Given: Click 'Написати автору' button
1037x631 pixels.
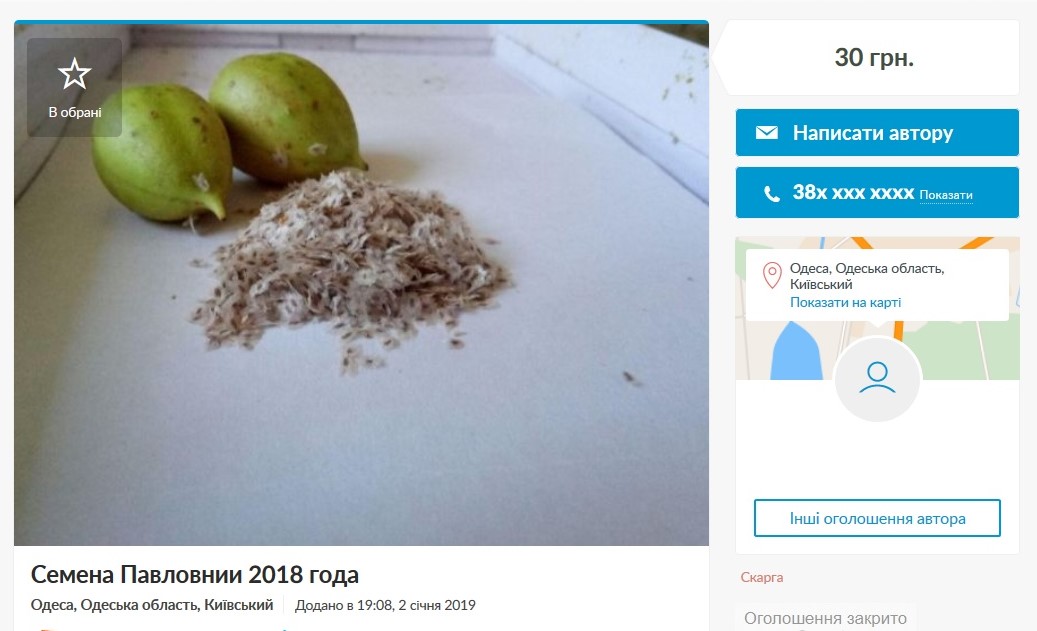Looking at the screenshot, I should pyautogui.click(x=877, y=132).
